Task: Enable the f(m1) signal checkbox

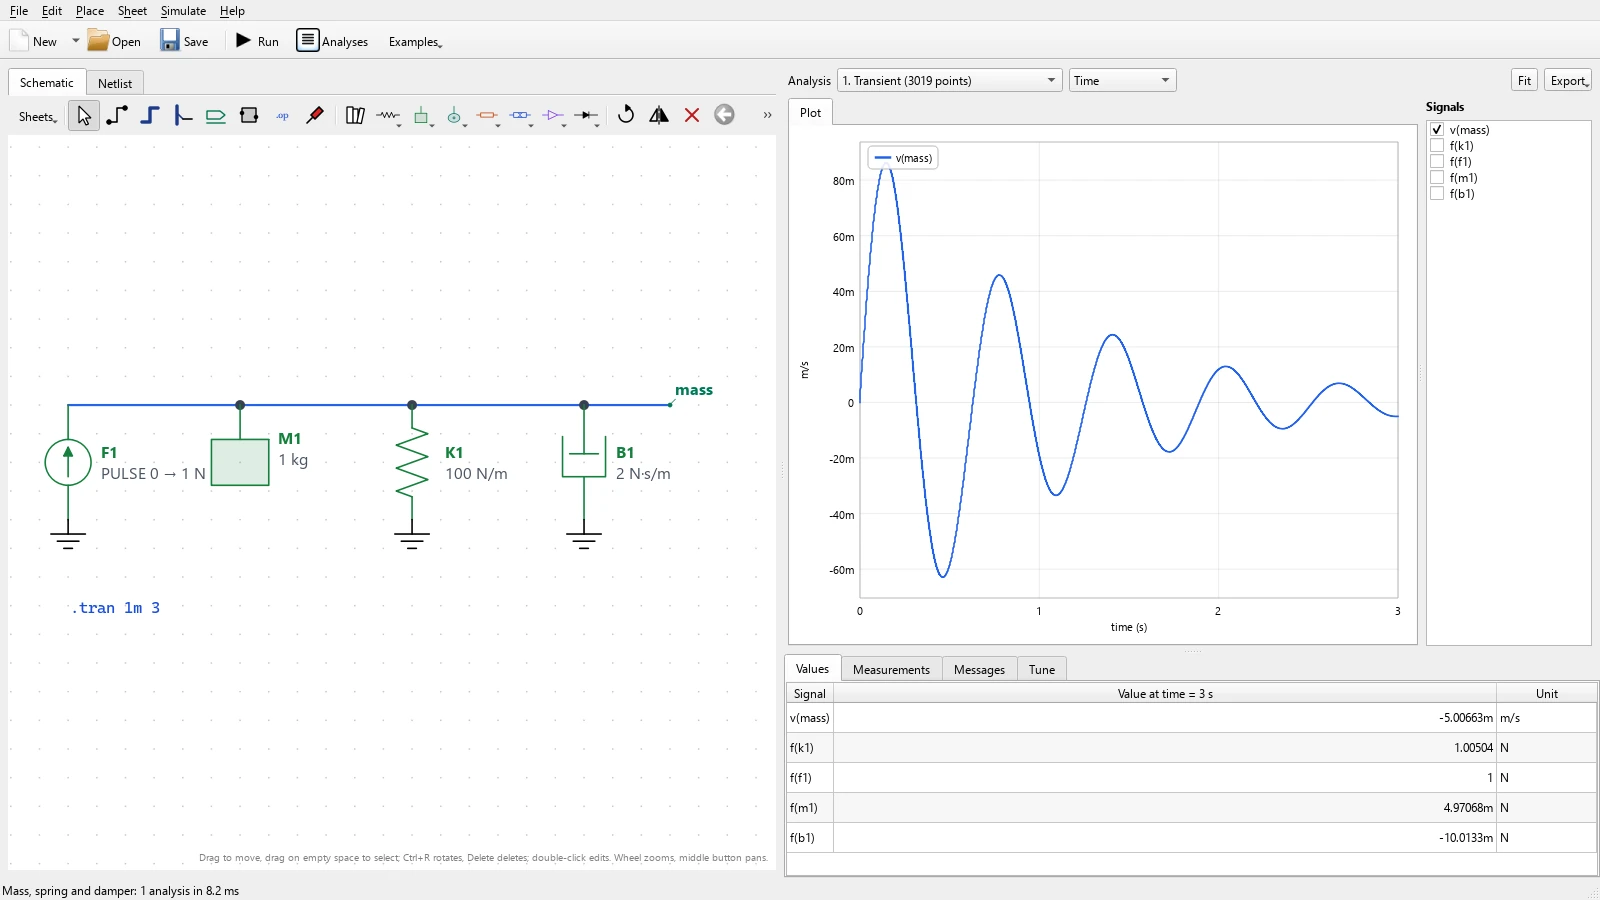Action: (1437, 178)
